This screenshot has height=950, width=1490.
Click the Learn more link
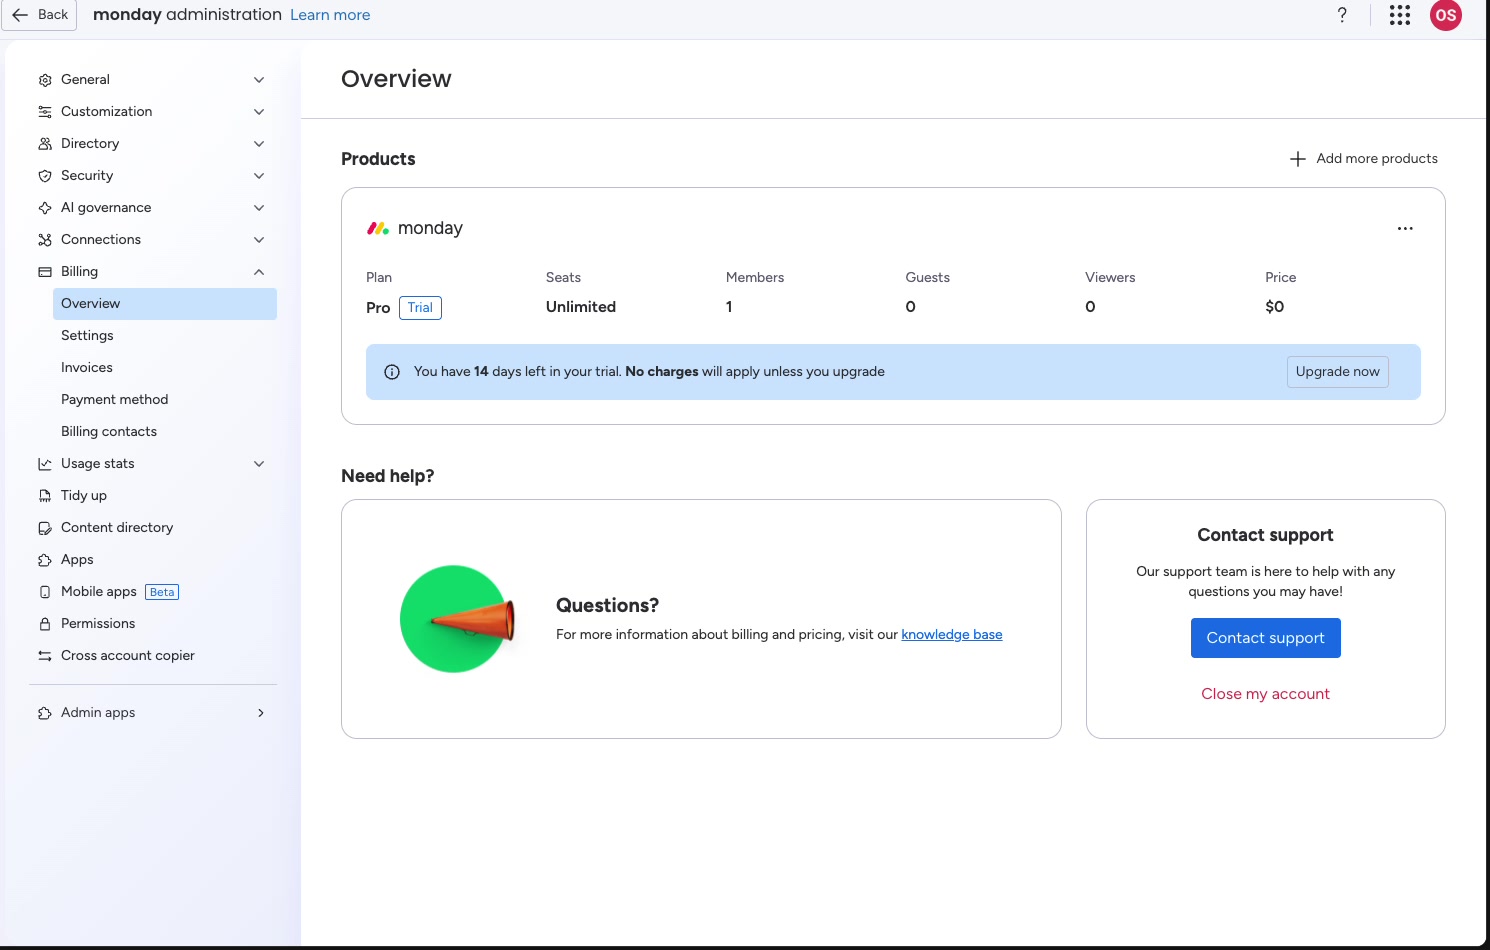[x=330, y=15]
